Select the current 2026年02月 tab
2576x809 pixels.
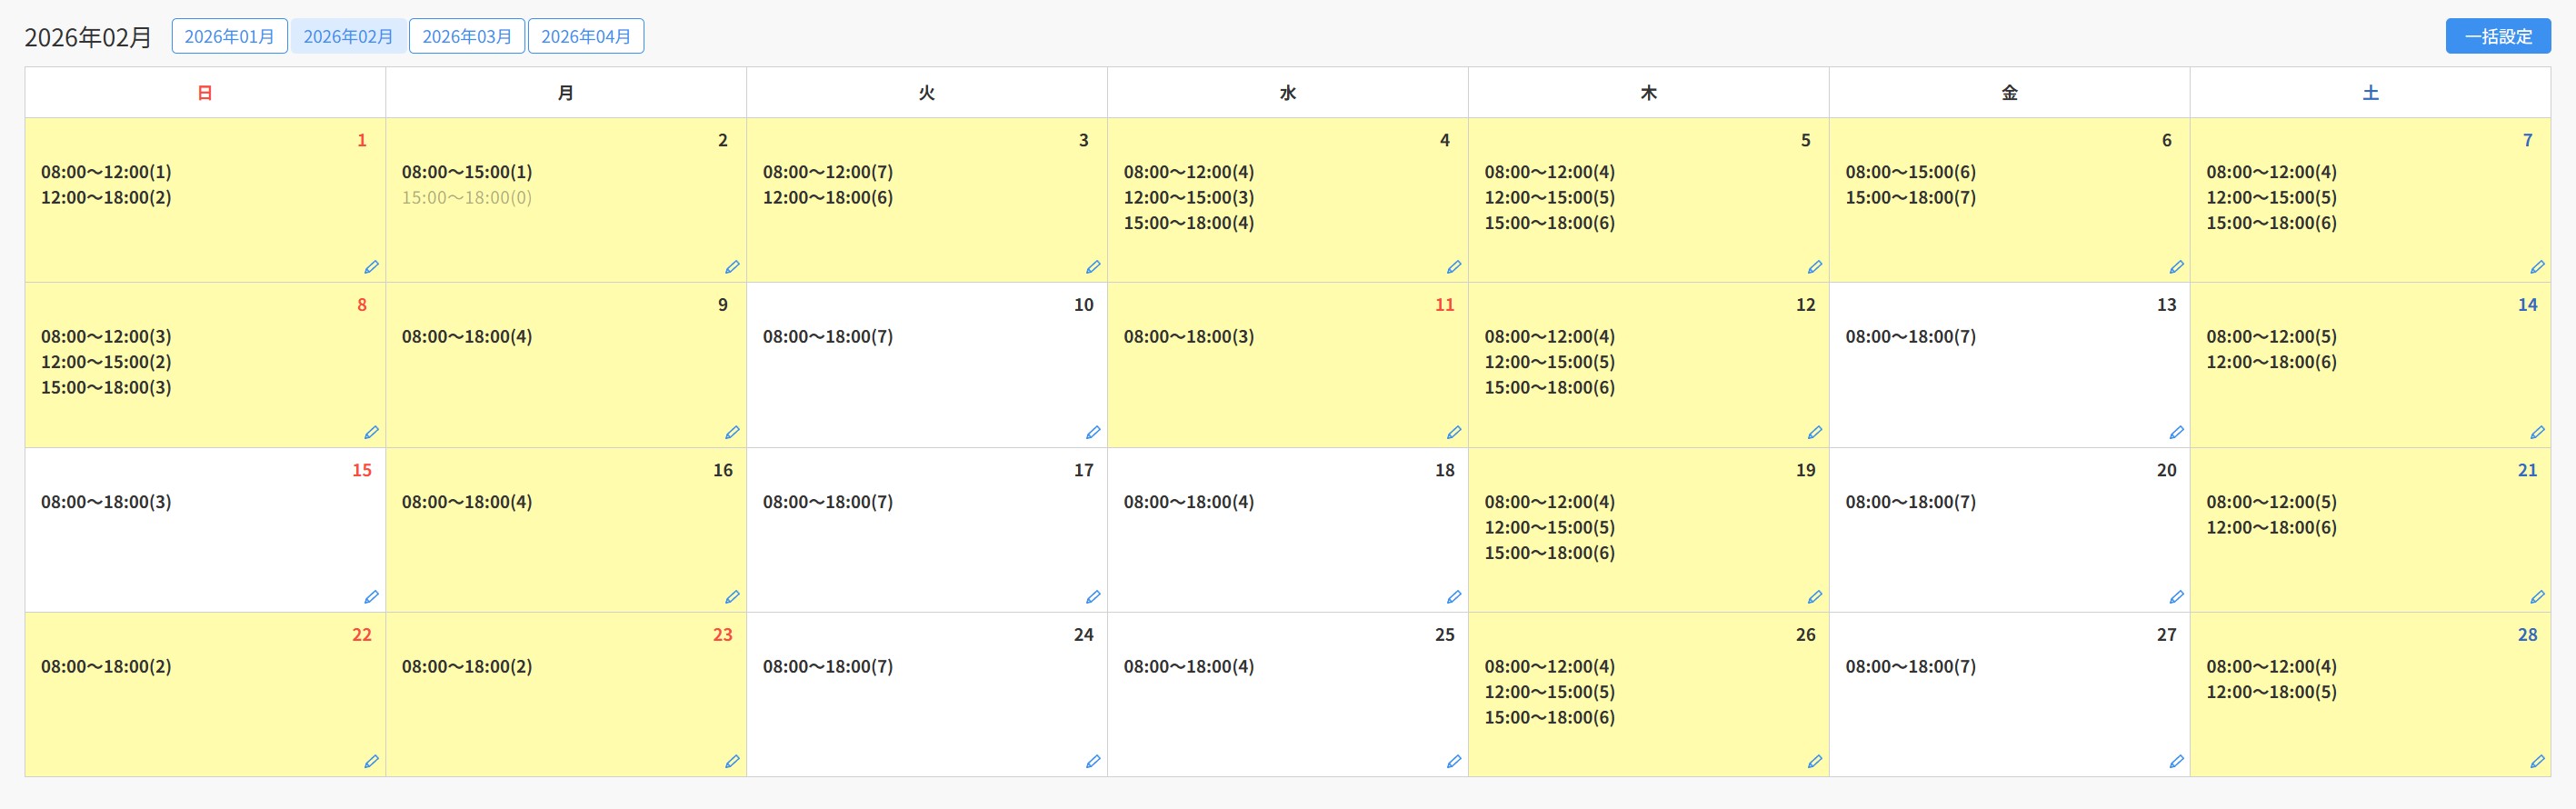point(348,36)
